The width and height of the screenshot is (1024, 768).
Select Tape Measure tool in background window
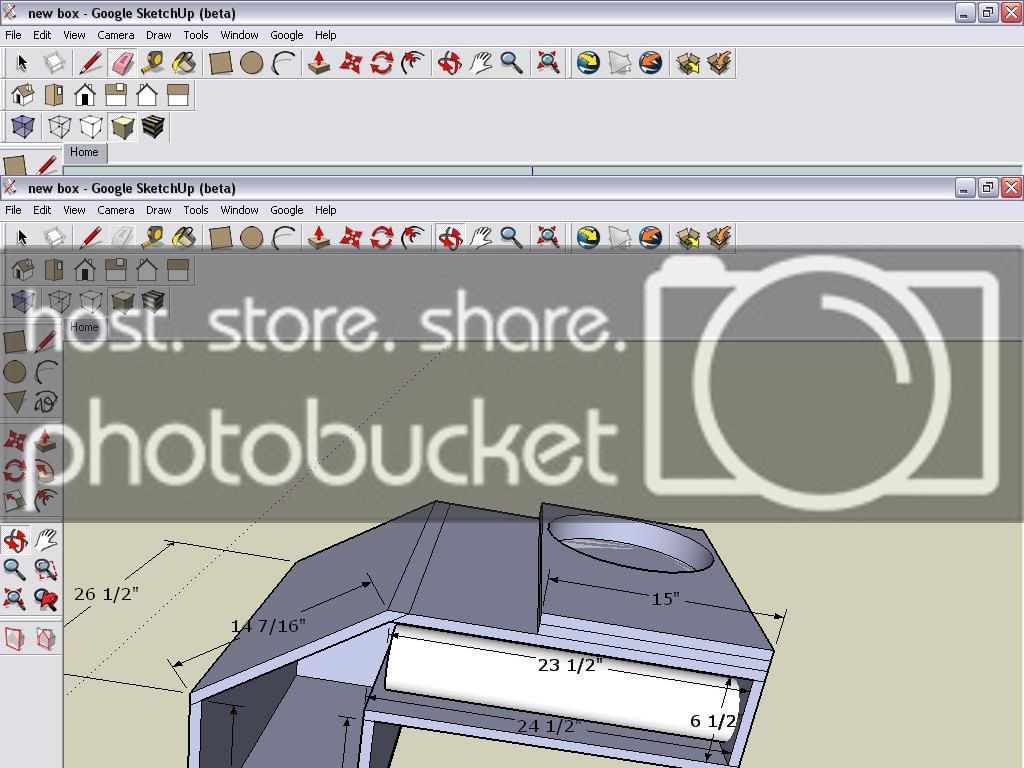point(153,63)
